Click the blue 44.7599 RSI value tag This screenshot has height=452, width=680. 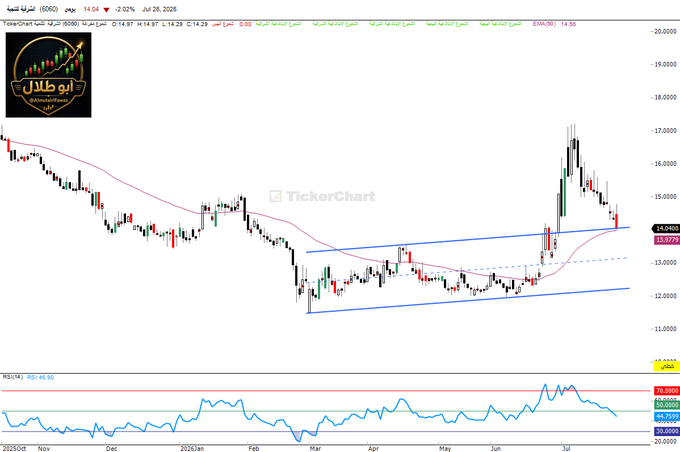(x=667, y=416)
